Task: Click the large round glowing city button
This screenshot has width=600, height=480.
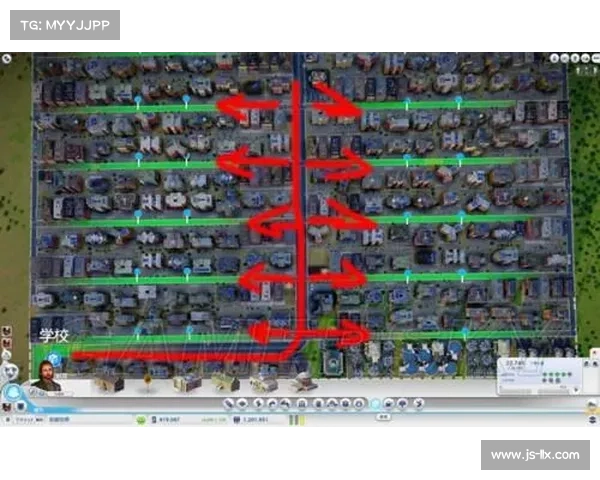Action: [12, 392]
